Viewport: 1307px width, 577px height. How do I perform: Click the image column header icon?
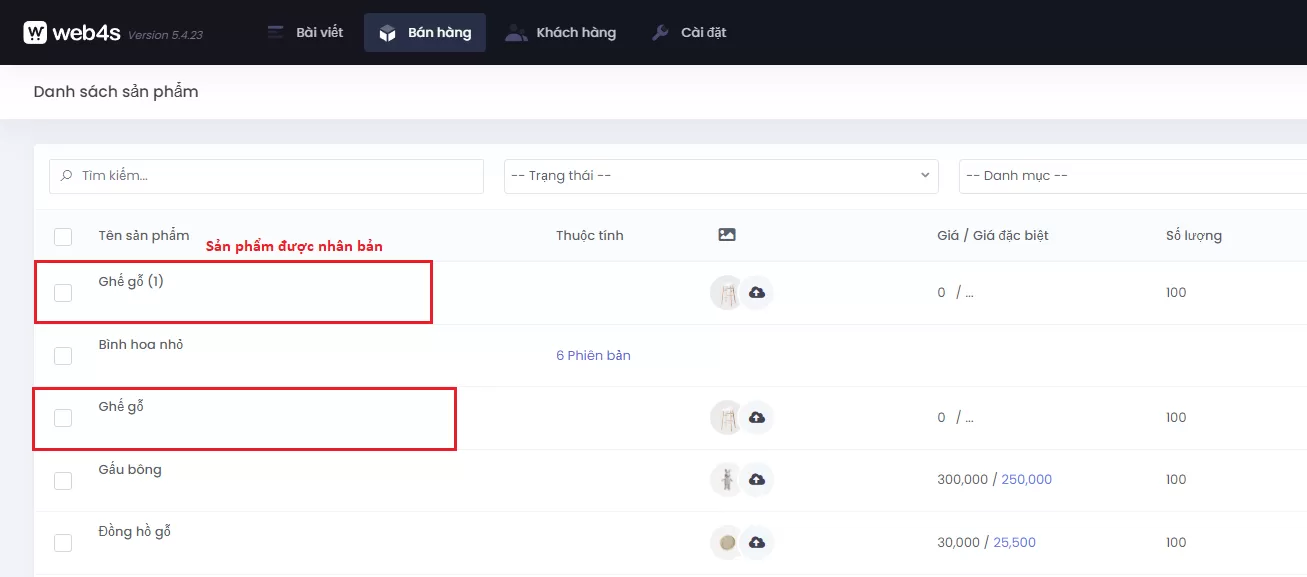727,235
